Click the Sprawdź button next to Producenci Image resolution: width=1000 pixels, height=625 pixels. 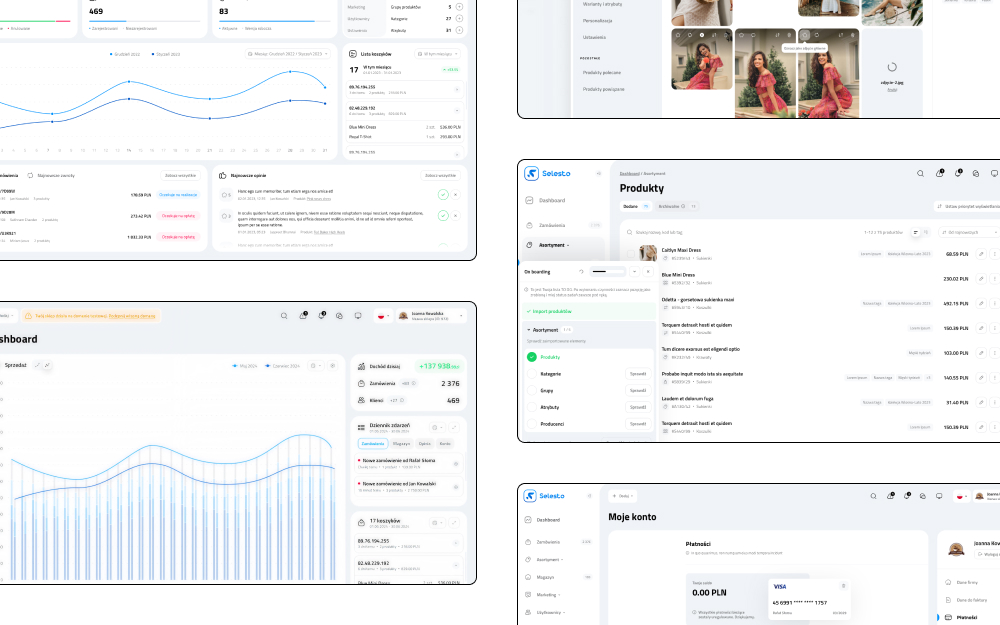pyautogui.click(x=637, y=424)
